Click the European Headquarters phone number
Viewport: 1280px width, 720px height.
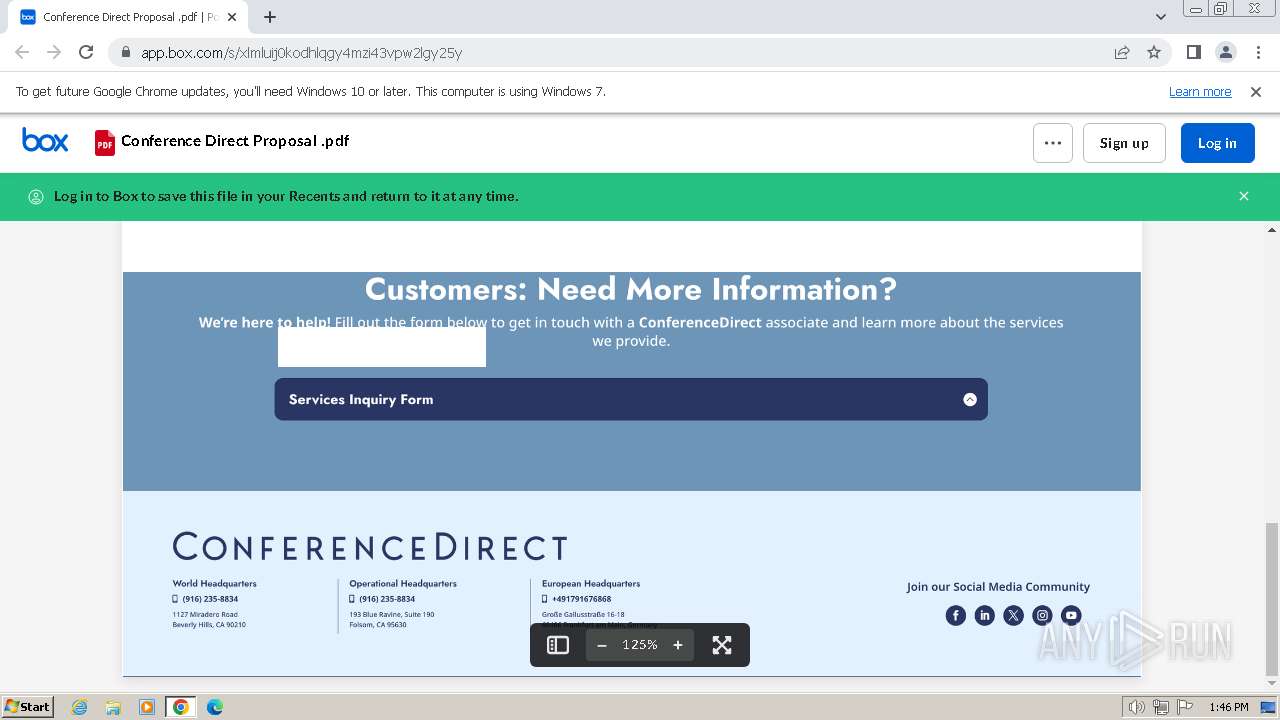582,599
